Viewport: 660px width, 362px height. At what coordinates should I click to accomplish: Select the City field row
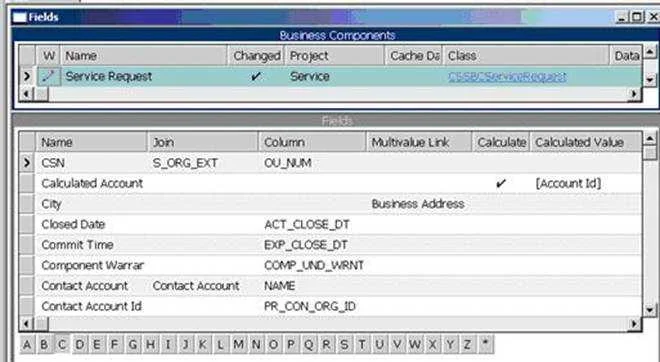[338, 204]
